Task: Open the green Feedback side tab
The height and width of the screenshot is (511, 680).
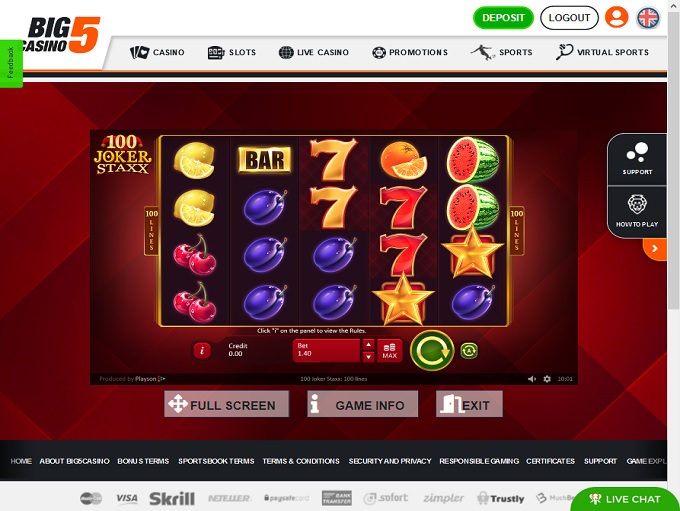Action: (10, 63)
